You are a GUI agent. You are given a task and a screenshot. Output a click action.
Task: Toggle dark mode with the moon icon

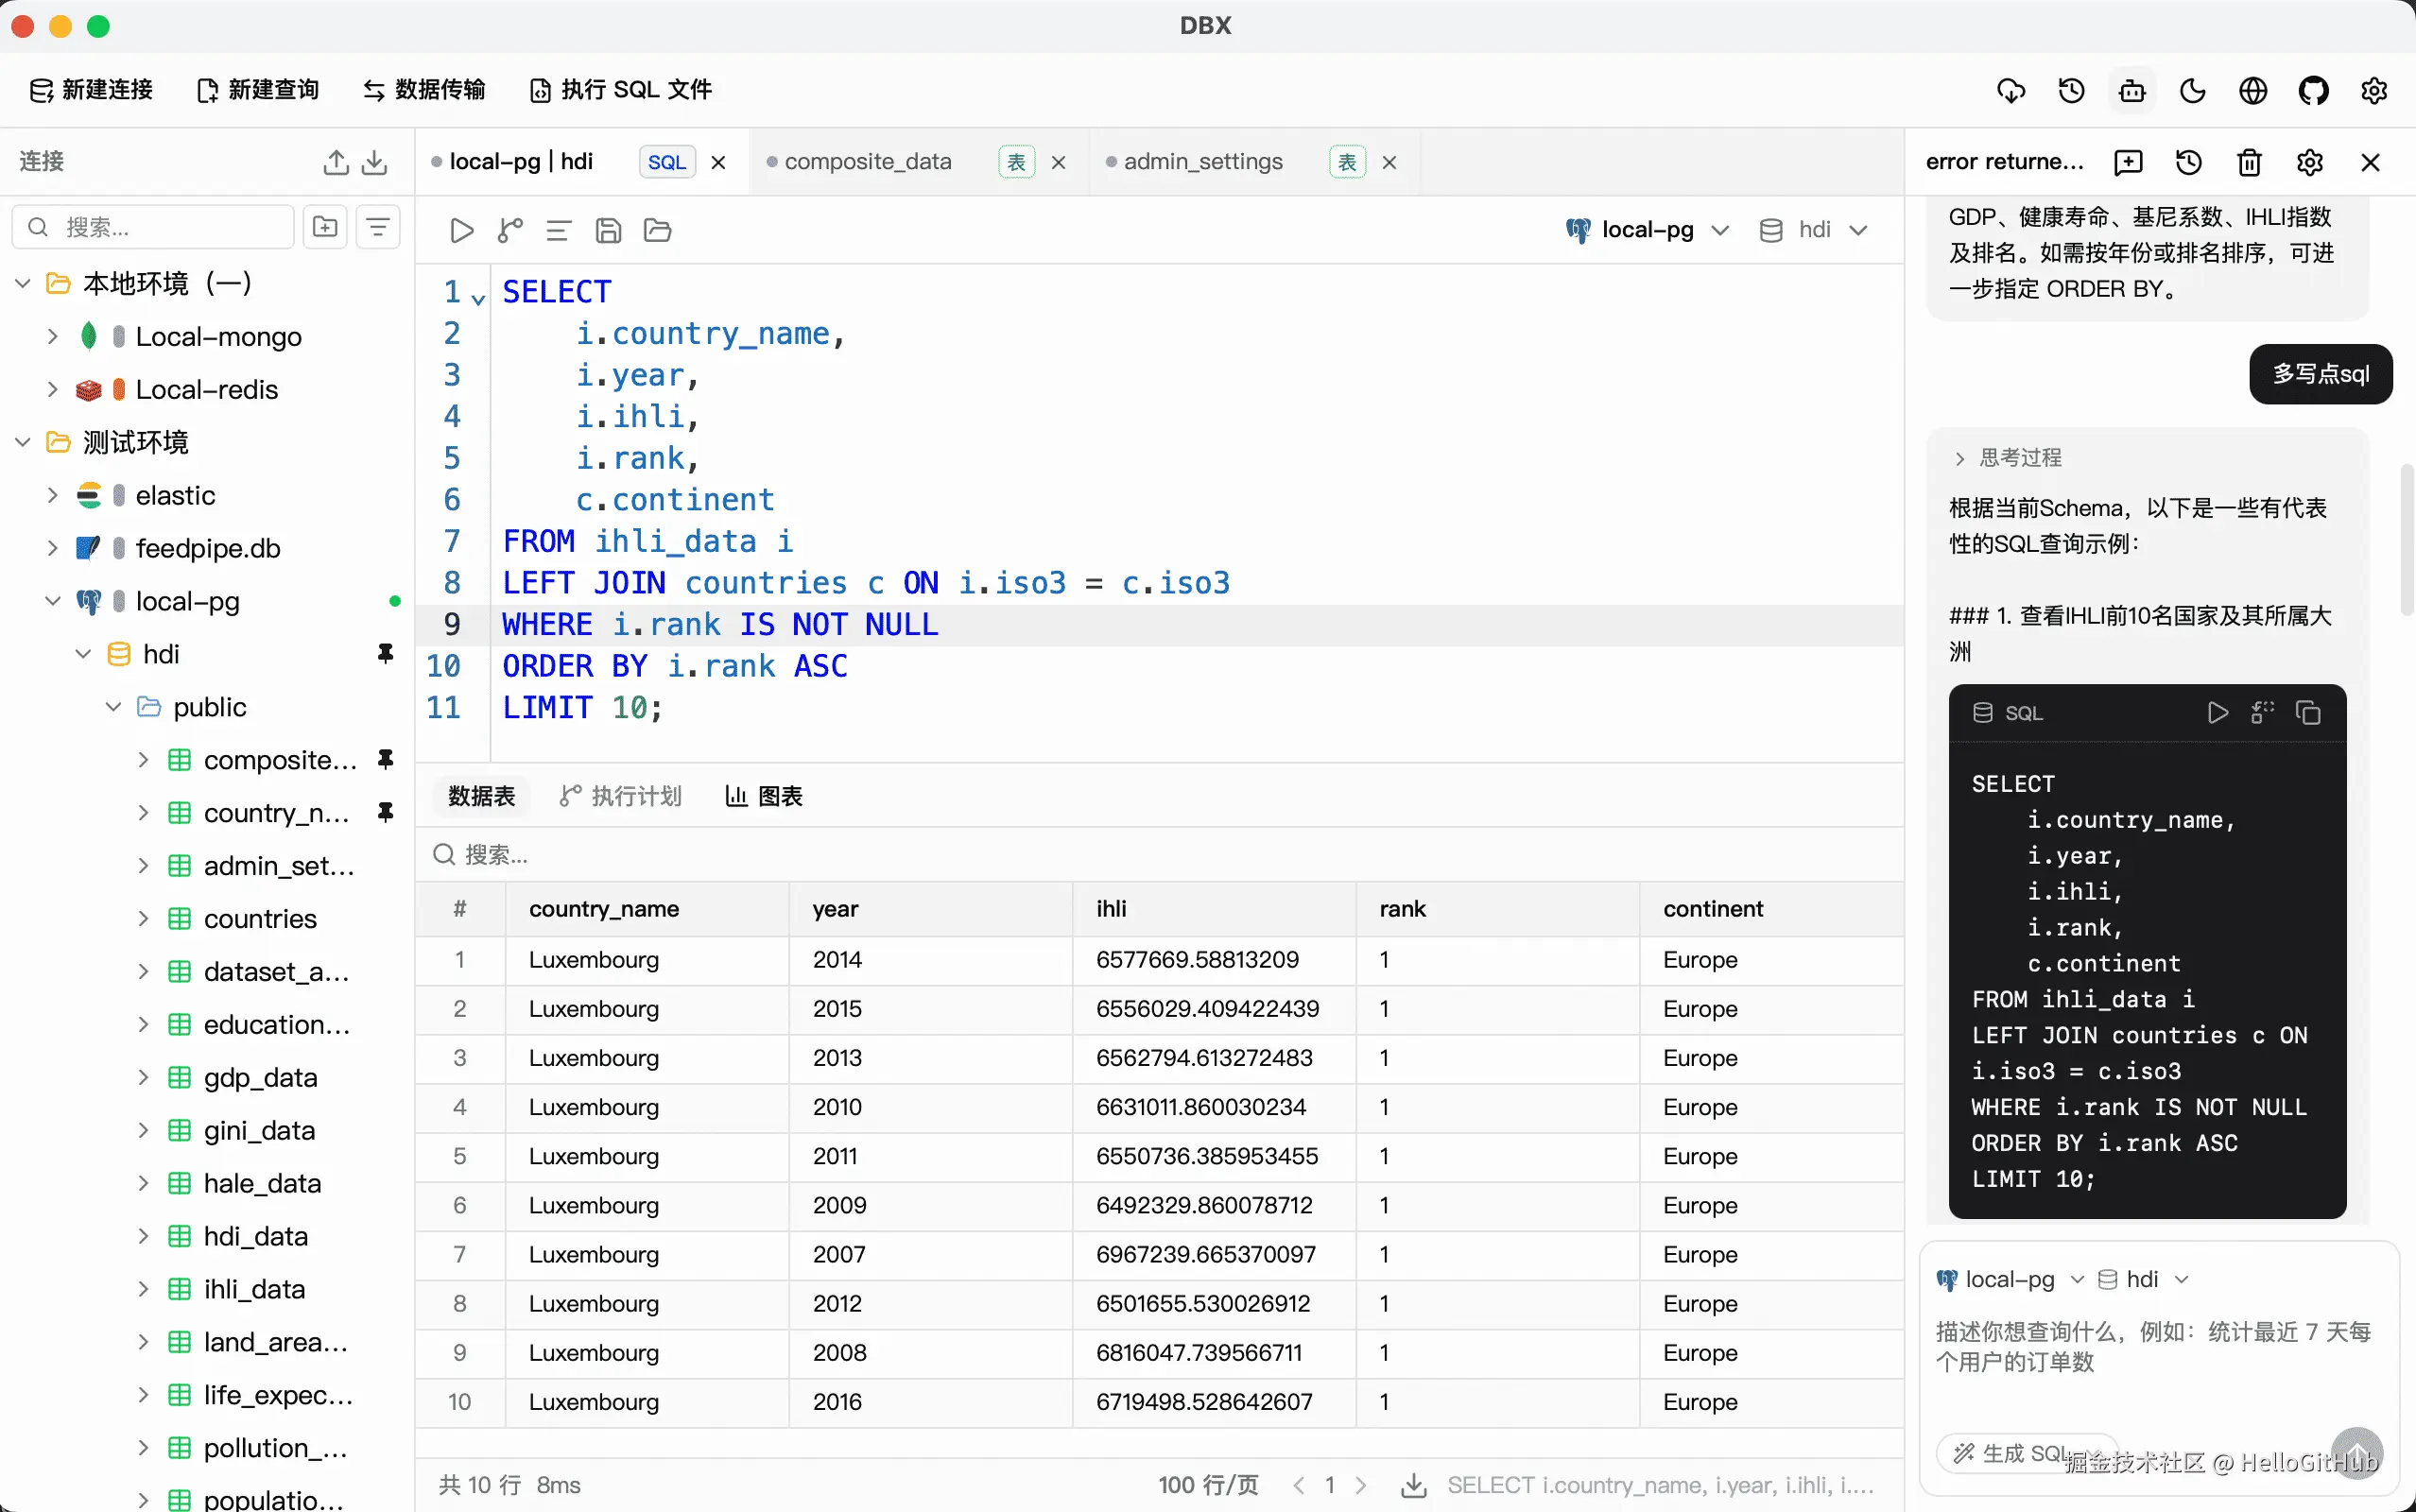coord(2192,91)
